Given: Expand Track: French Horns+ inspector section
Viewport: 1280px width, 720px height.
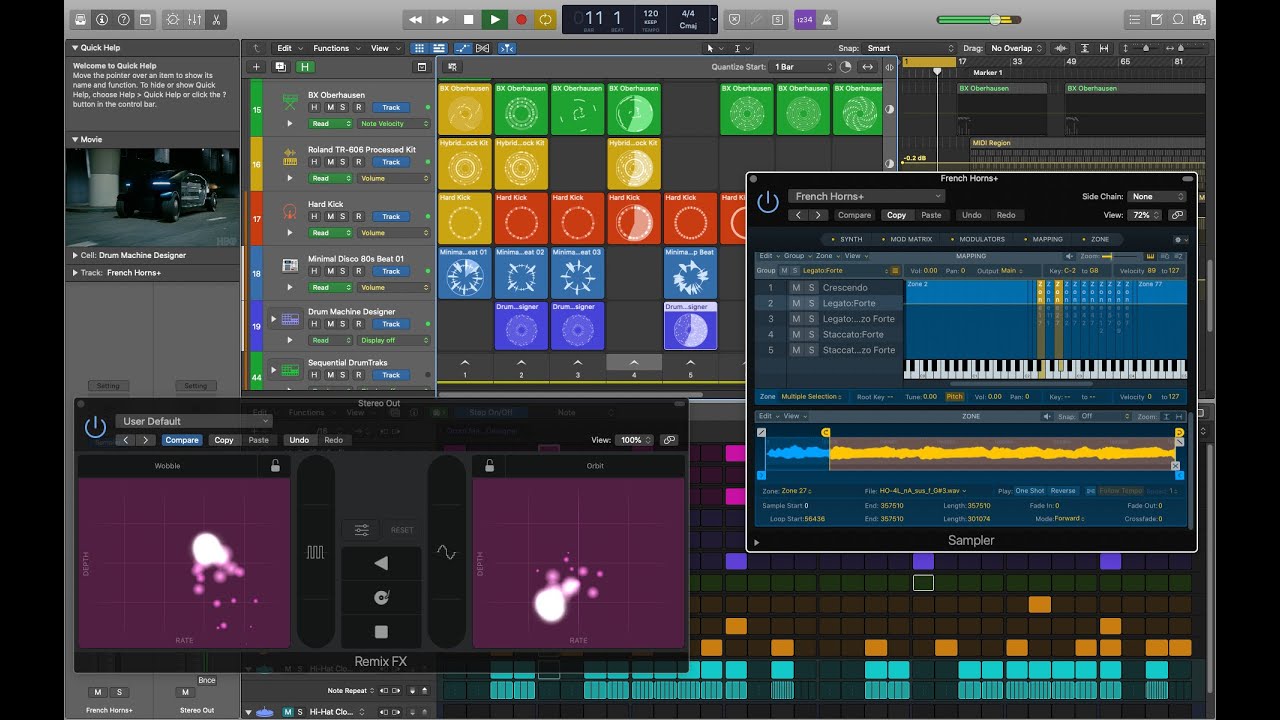Looking at the screenshot, I should pos(74,272).
